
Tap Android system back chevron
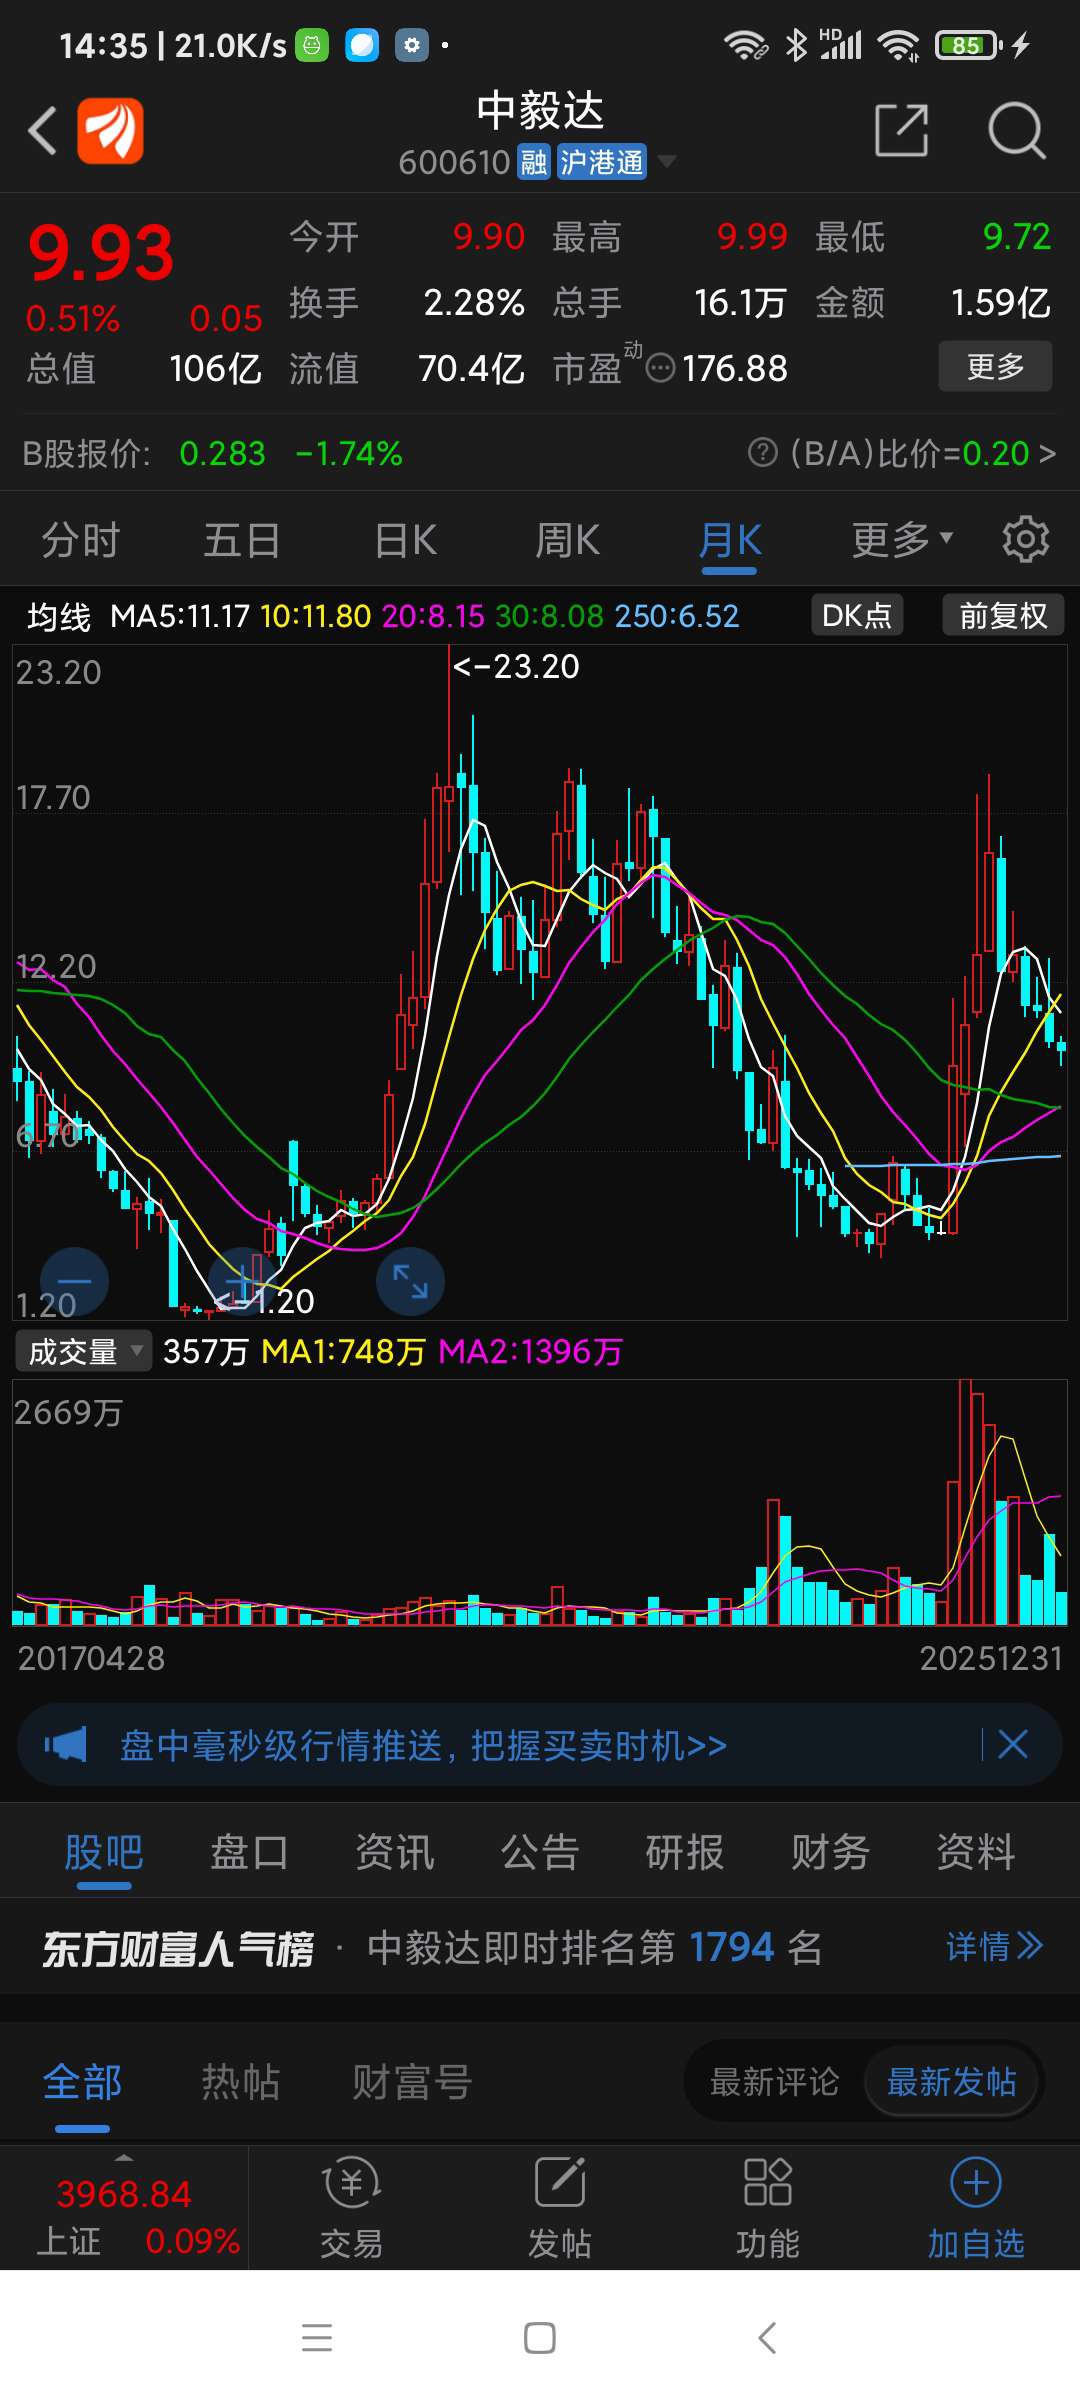point(767,2338)
